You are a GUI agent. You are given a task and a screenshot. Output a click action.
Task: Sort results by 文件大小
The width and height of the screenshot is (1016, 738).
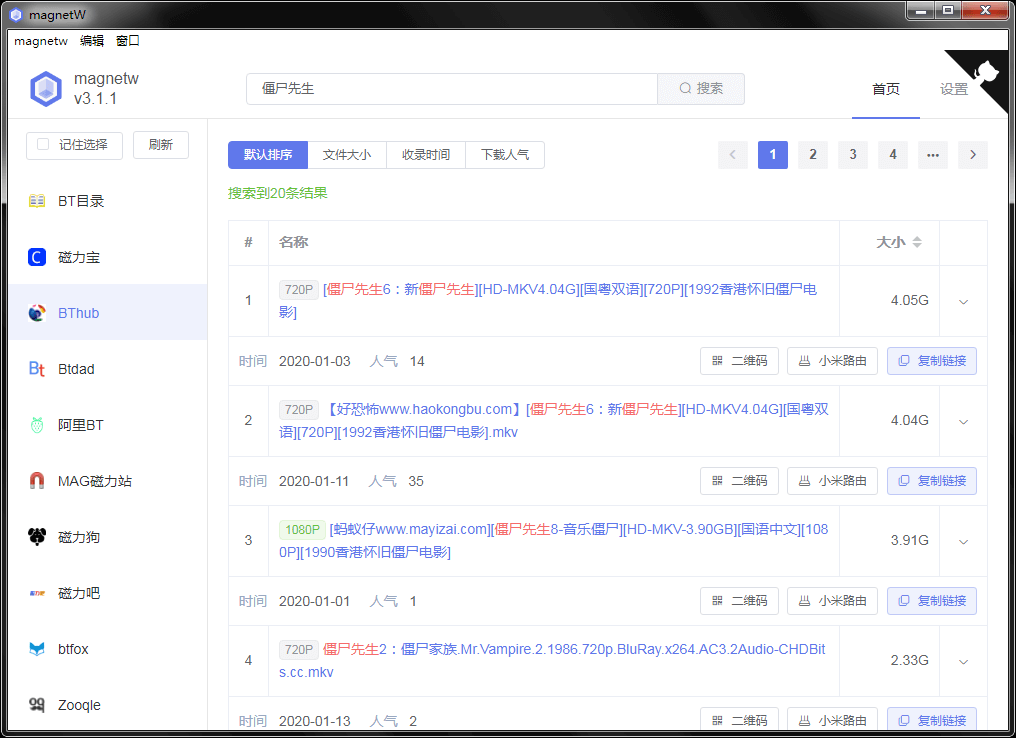(347, 155)
